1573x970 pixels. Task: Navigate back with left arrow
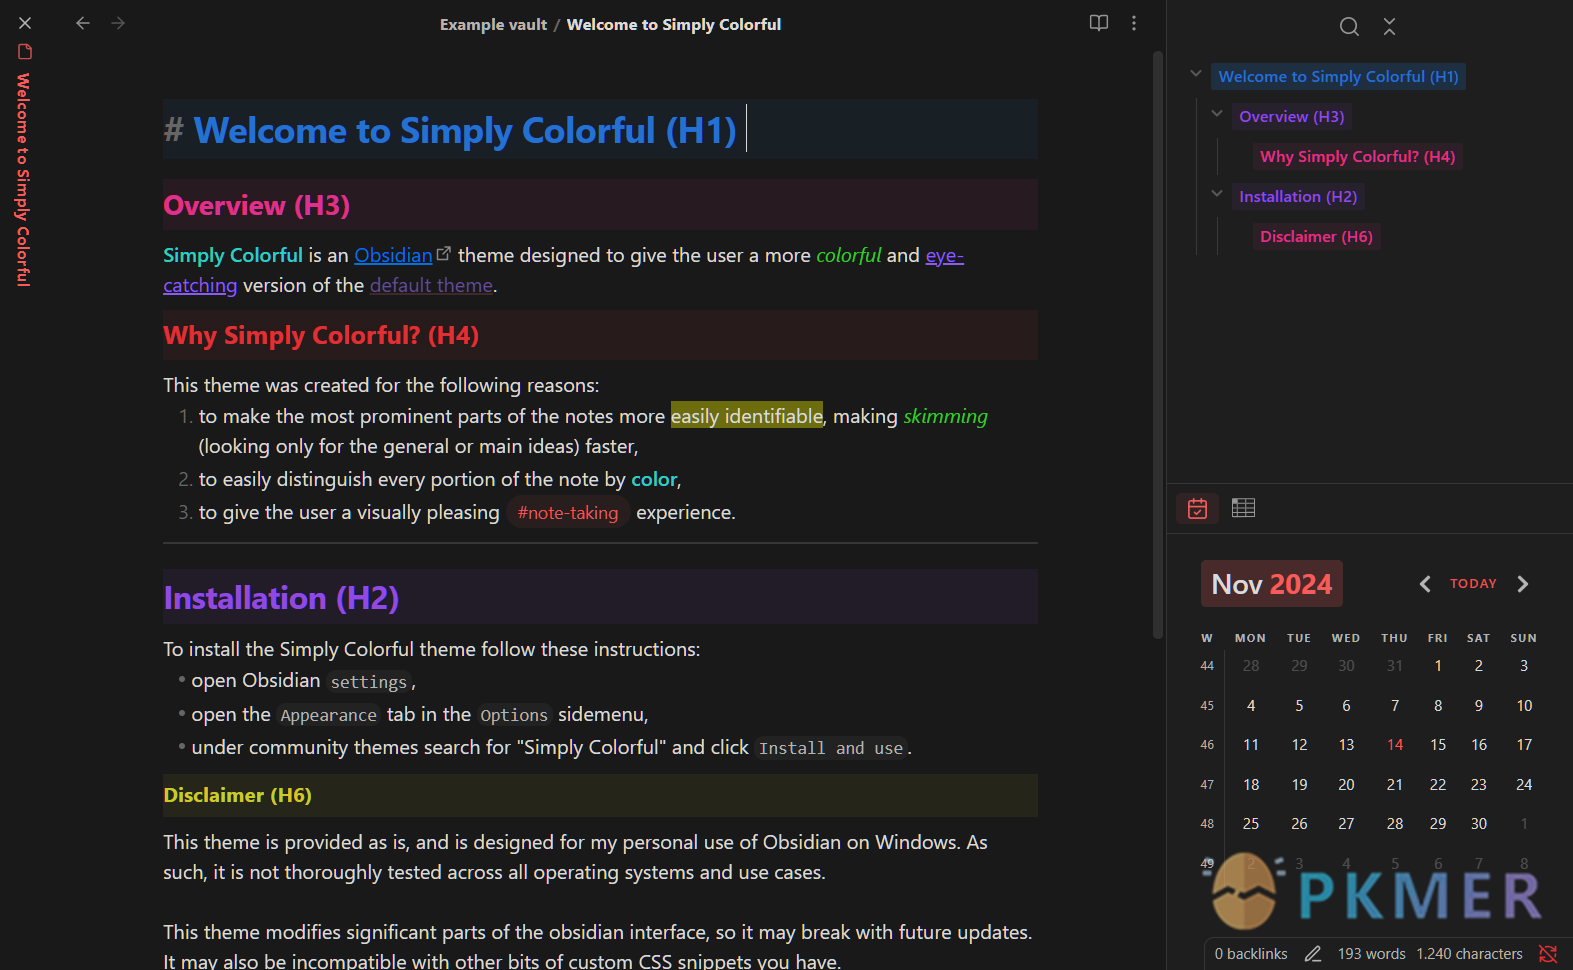(83, 23)
